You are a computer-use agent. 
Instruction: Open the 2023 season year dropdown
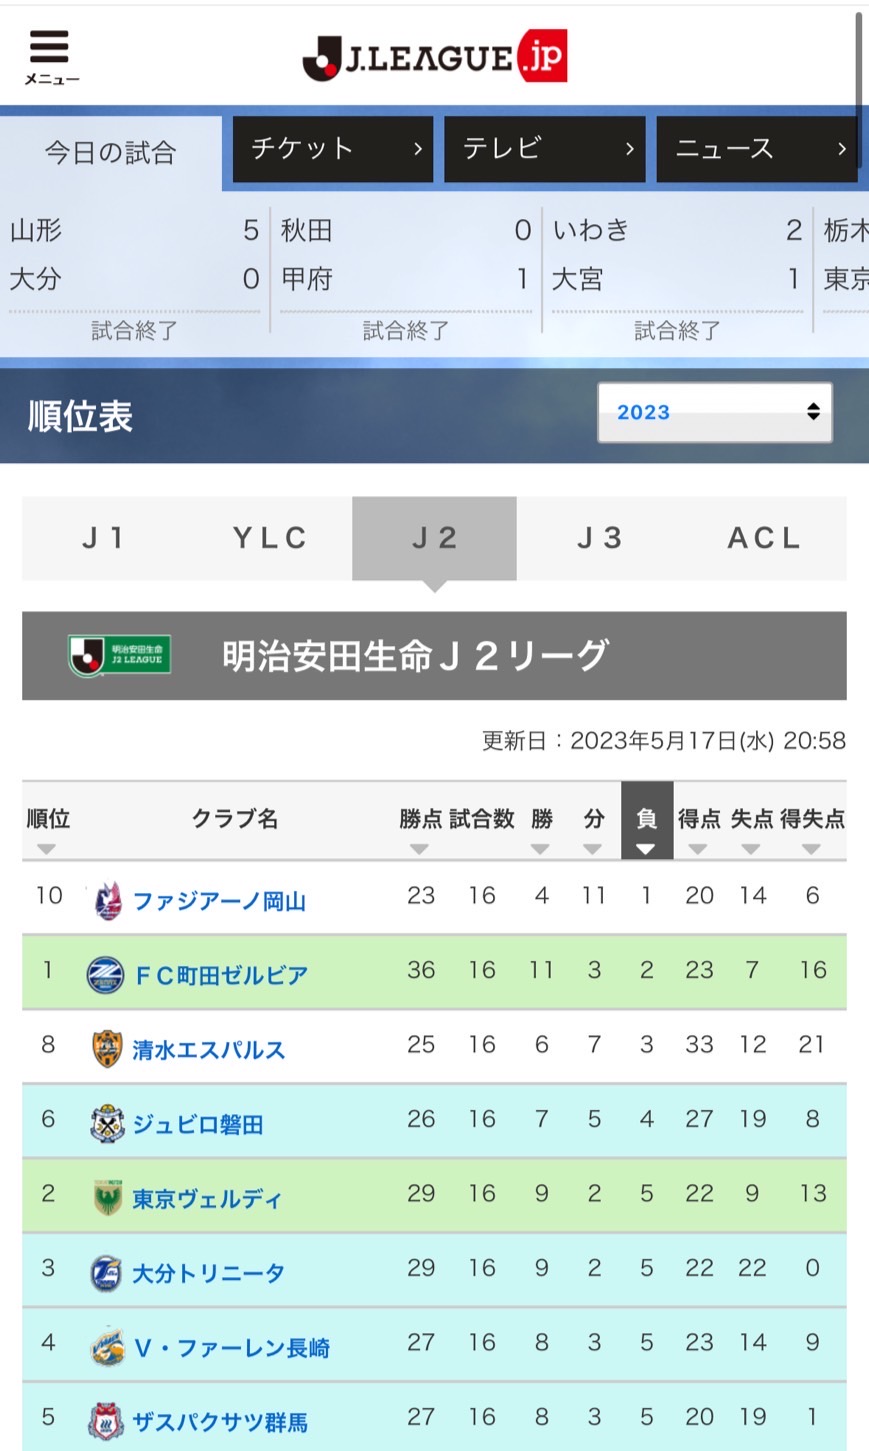point(714,412)
